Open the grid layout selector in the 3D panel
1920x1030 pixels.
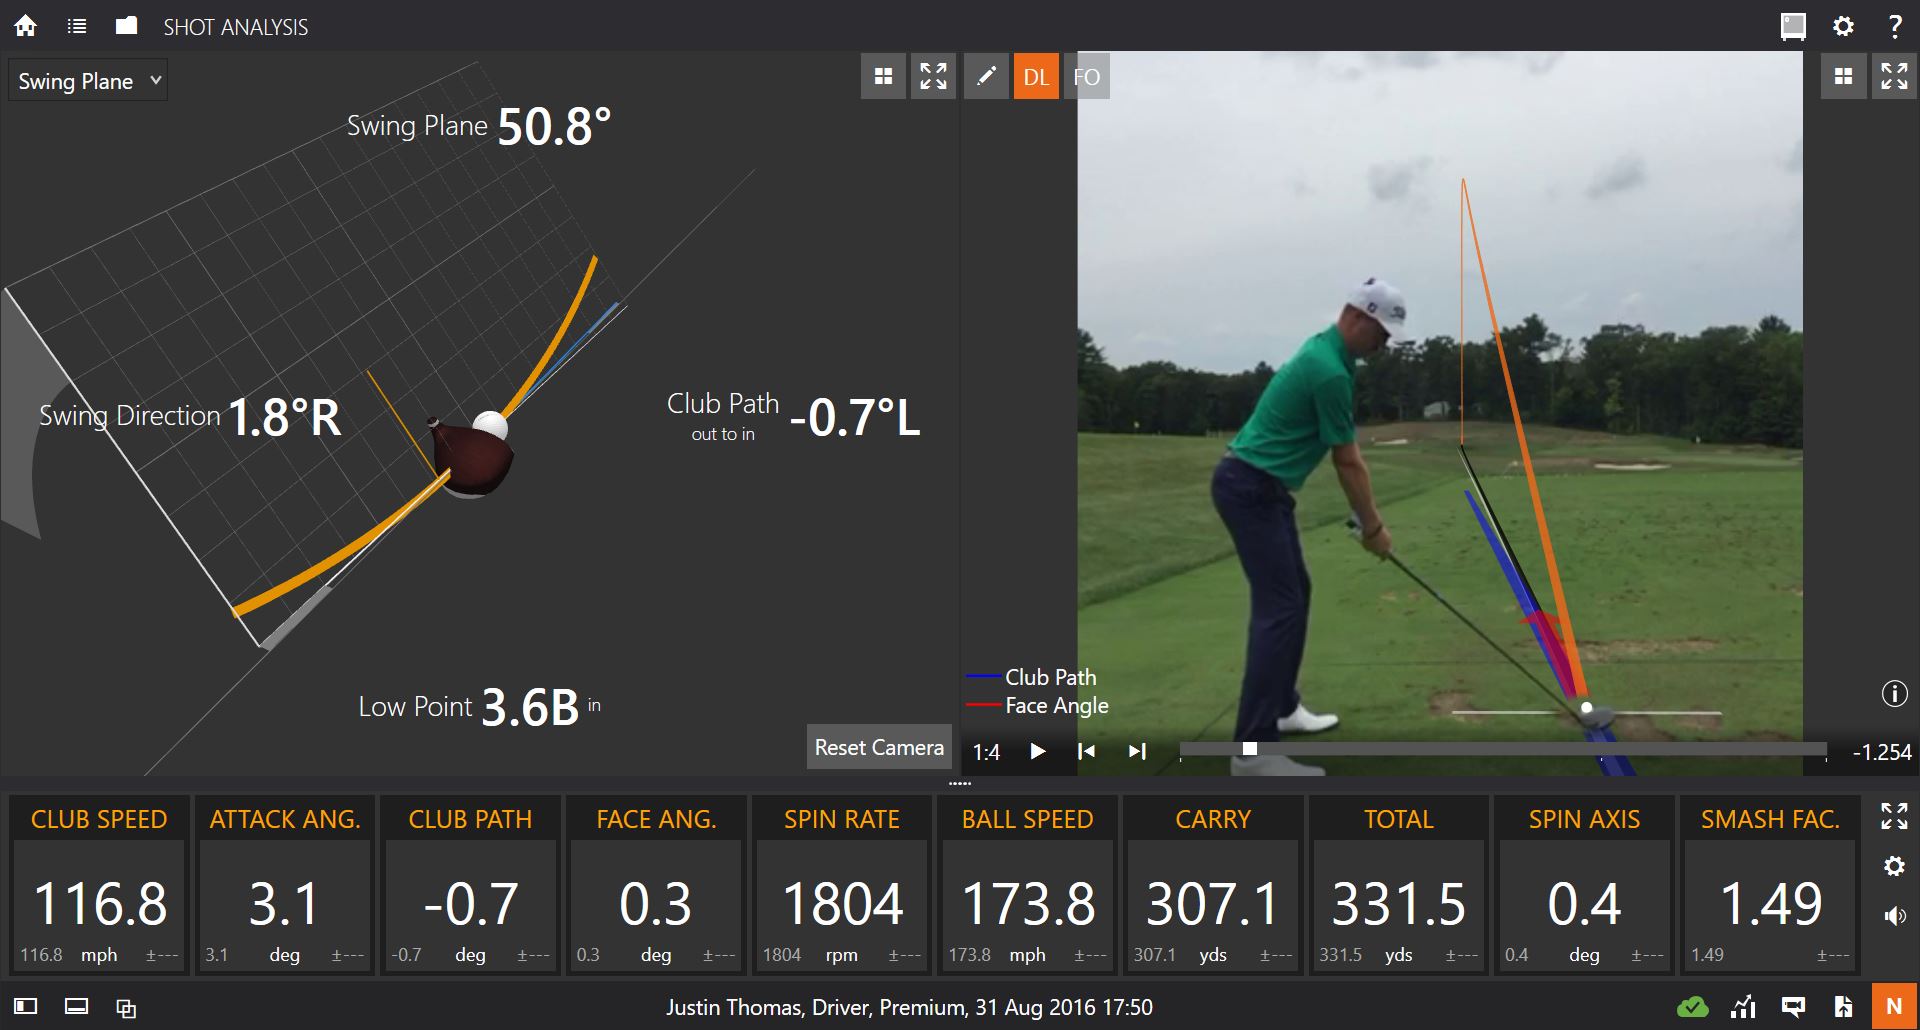tap(883, 76)
